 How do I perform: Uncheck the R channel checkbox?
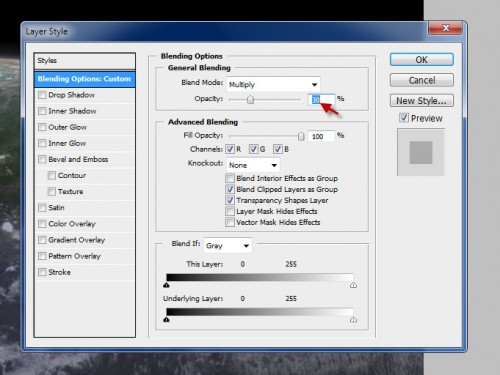[x=230, y=149]
